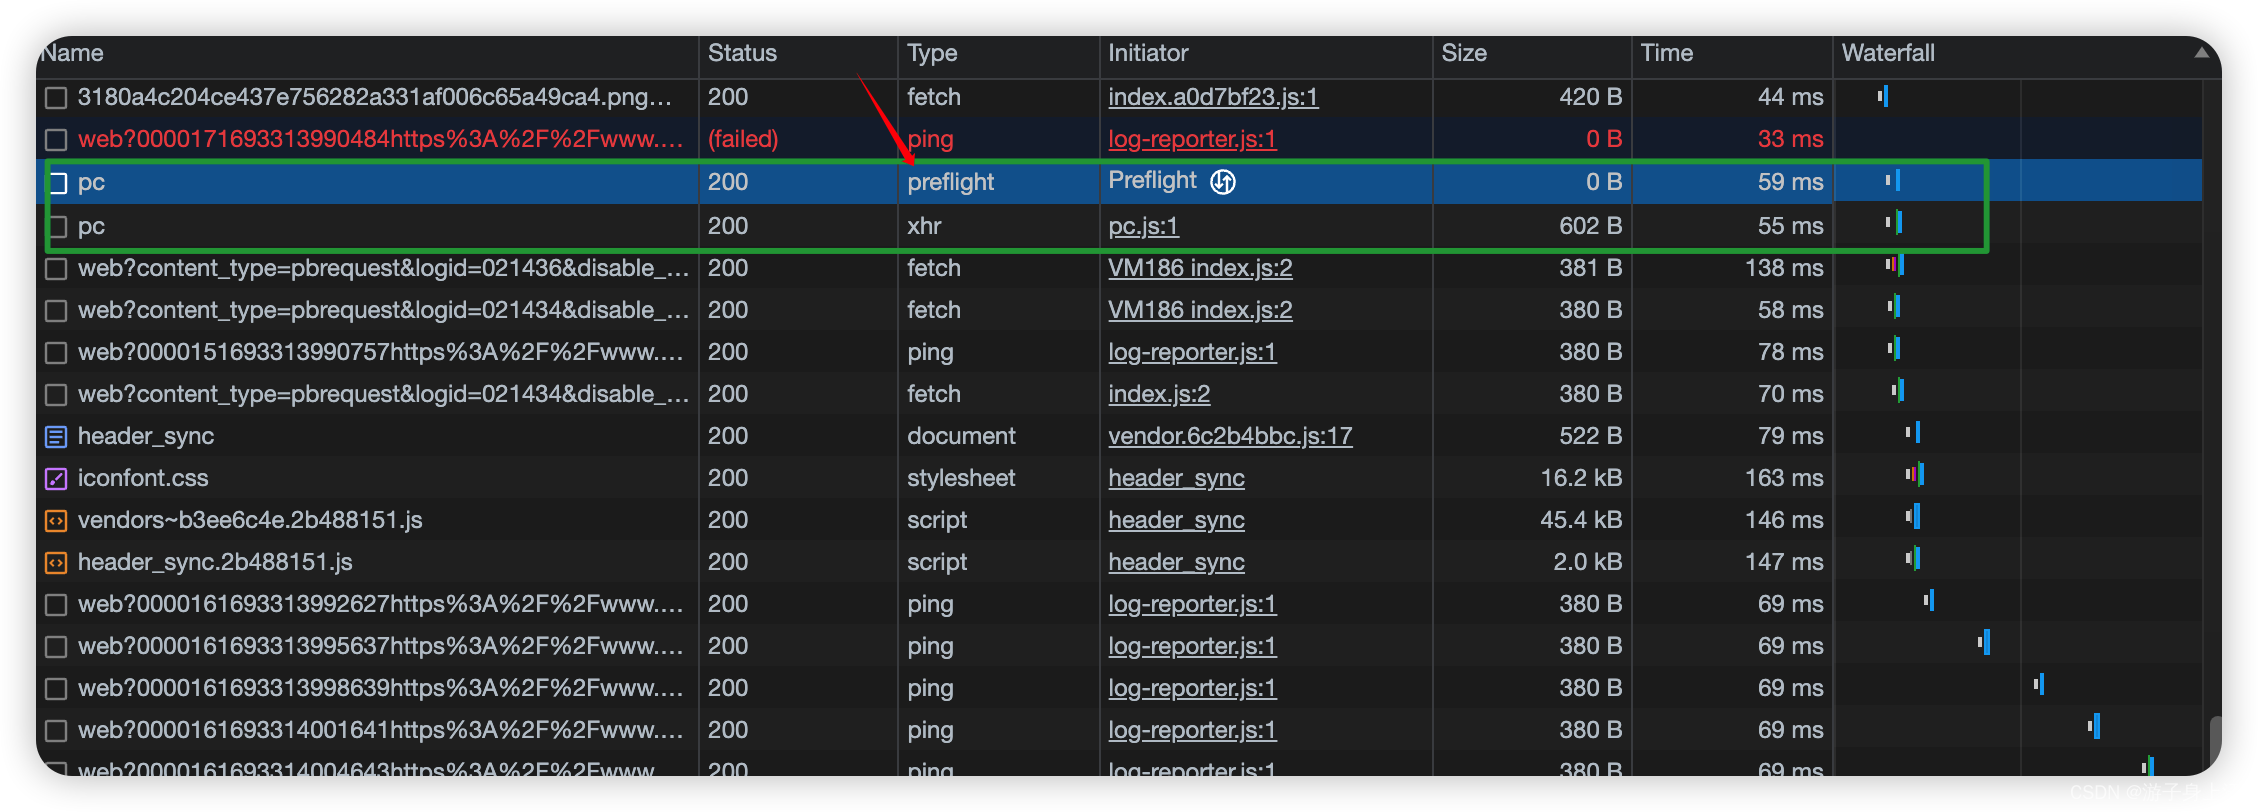The width and height of the screenshot is (2258, 812).
Task: Open initiator link vendor.6c2b4bbc.js:17
Action: click(x=1230, y=436)
